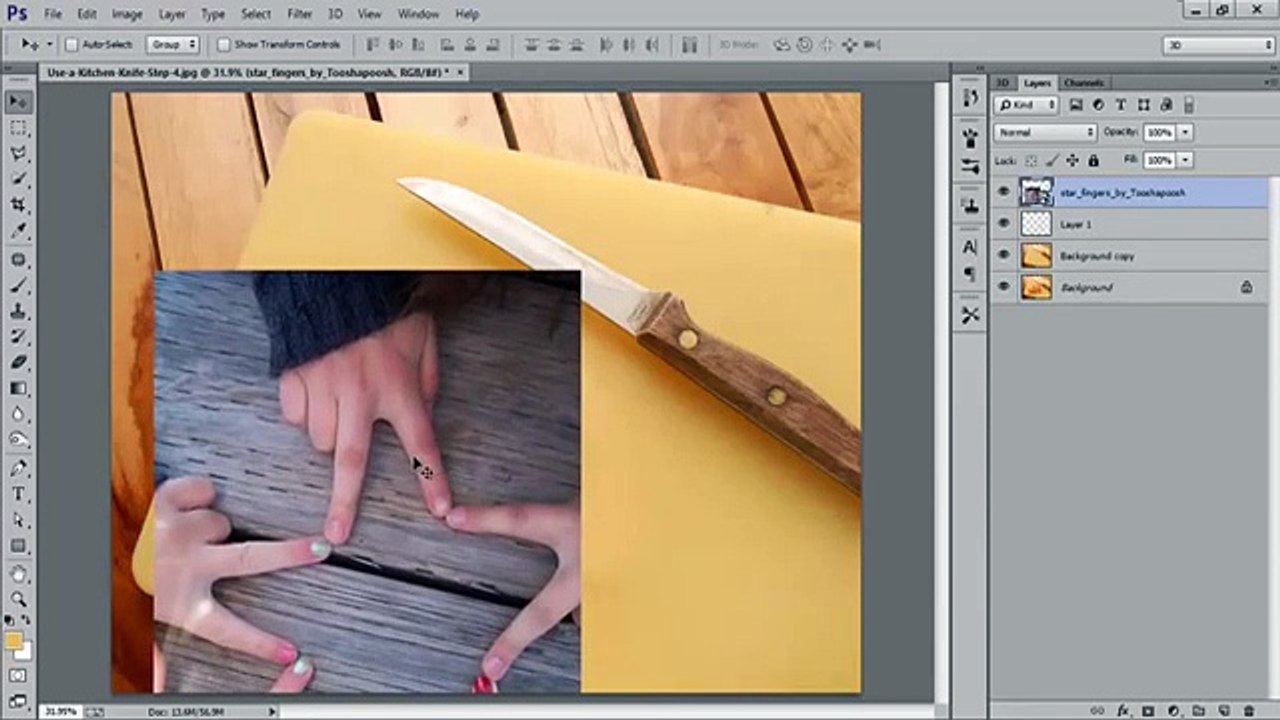Pick the Zoom tool
The image size is (1280, 720).
pos(18,599)
